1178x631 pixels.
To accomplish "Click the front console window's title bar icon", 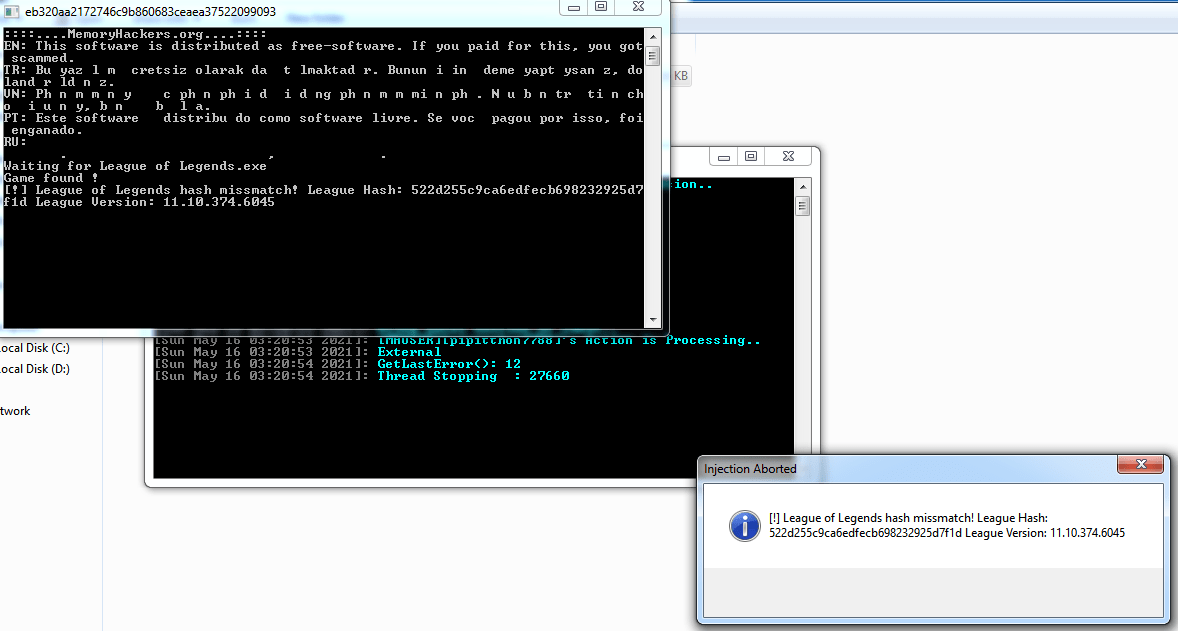I will (x=11, y=13).
